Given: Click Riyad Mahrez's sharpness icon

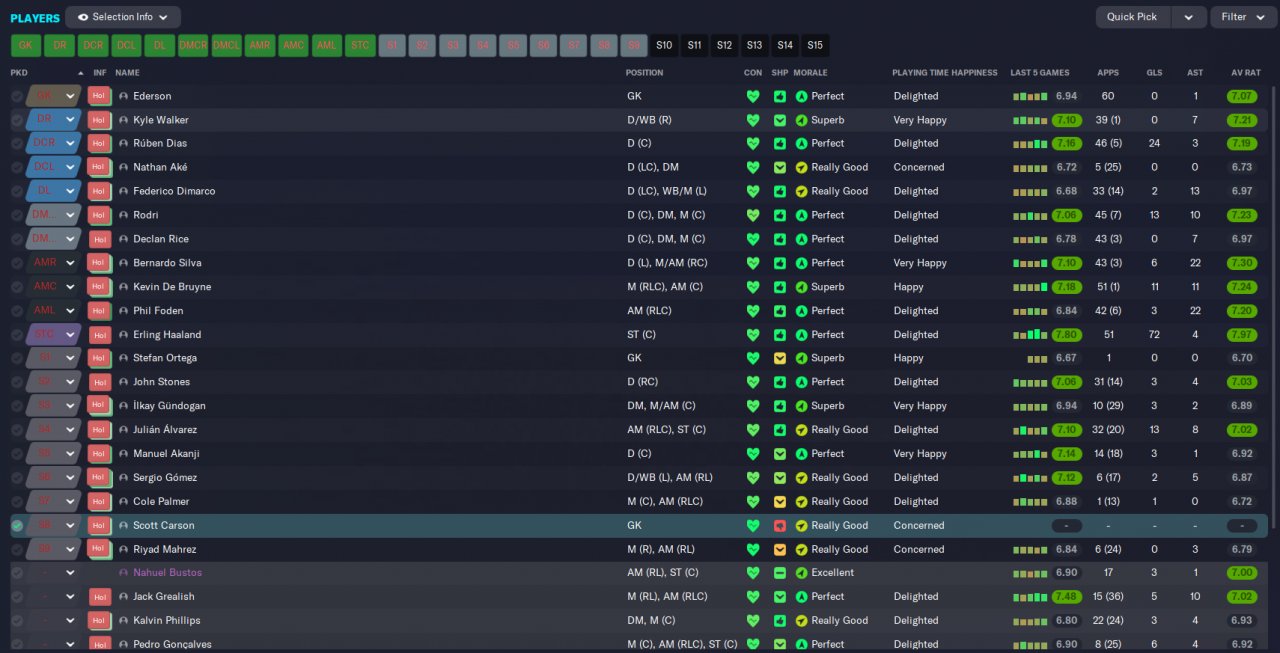Looking at the screenshot, I should point(780,550).
